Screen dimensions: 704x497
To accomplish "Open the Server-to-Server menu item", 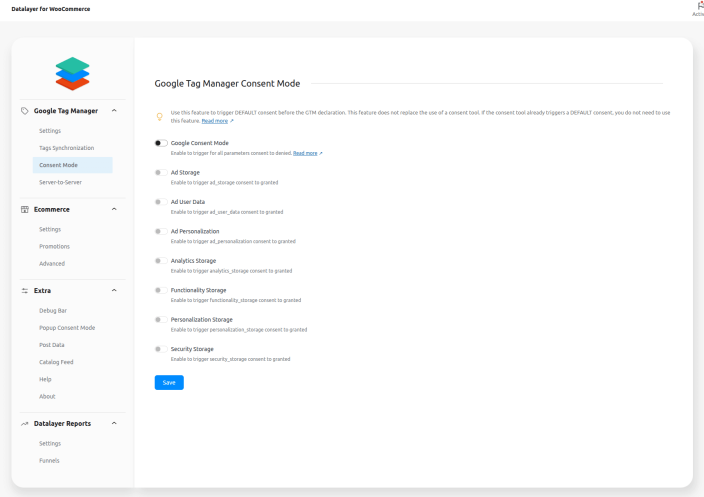I will [x=60, y=183].
